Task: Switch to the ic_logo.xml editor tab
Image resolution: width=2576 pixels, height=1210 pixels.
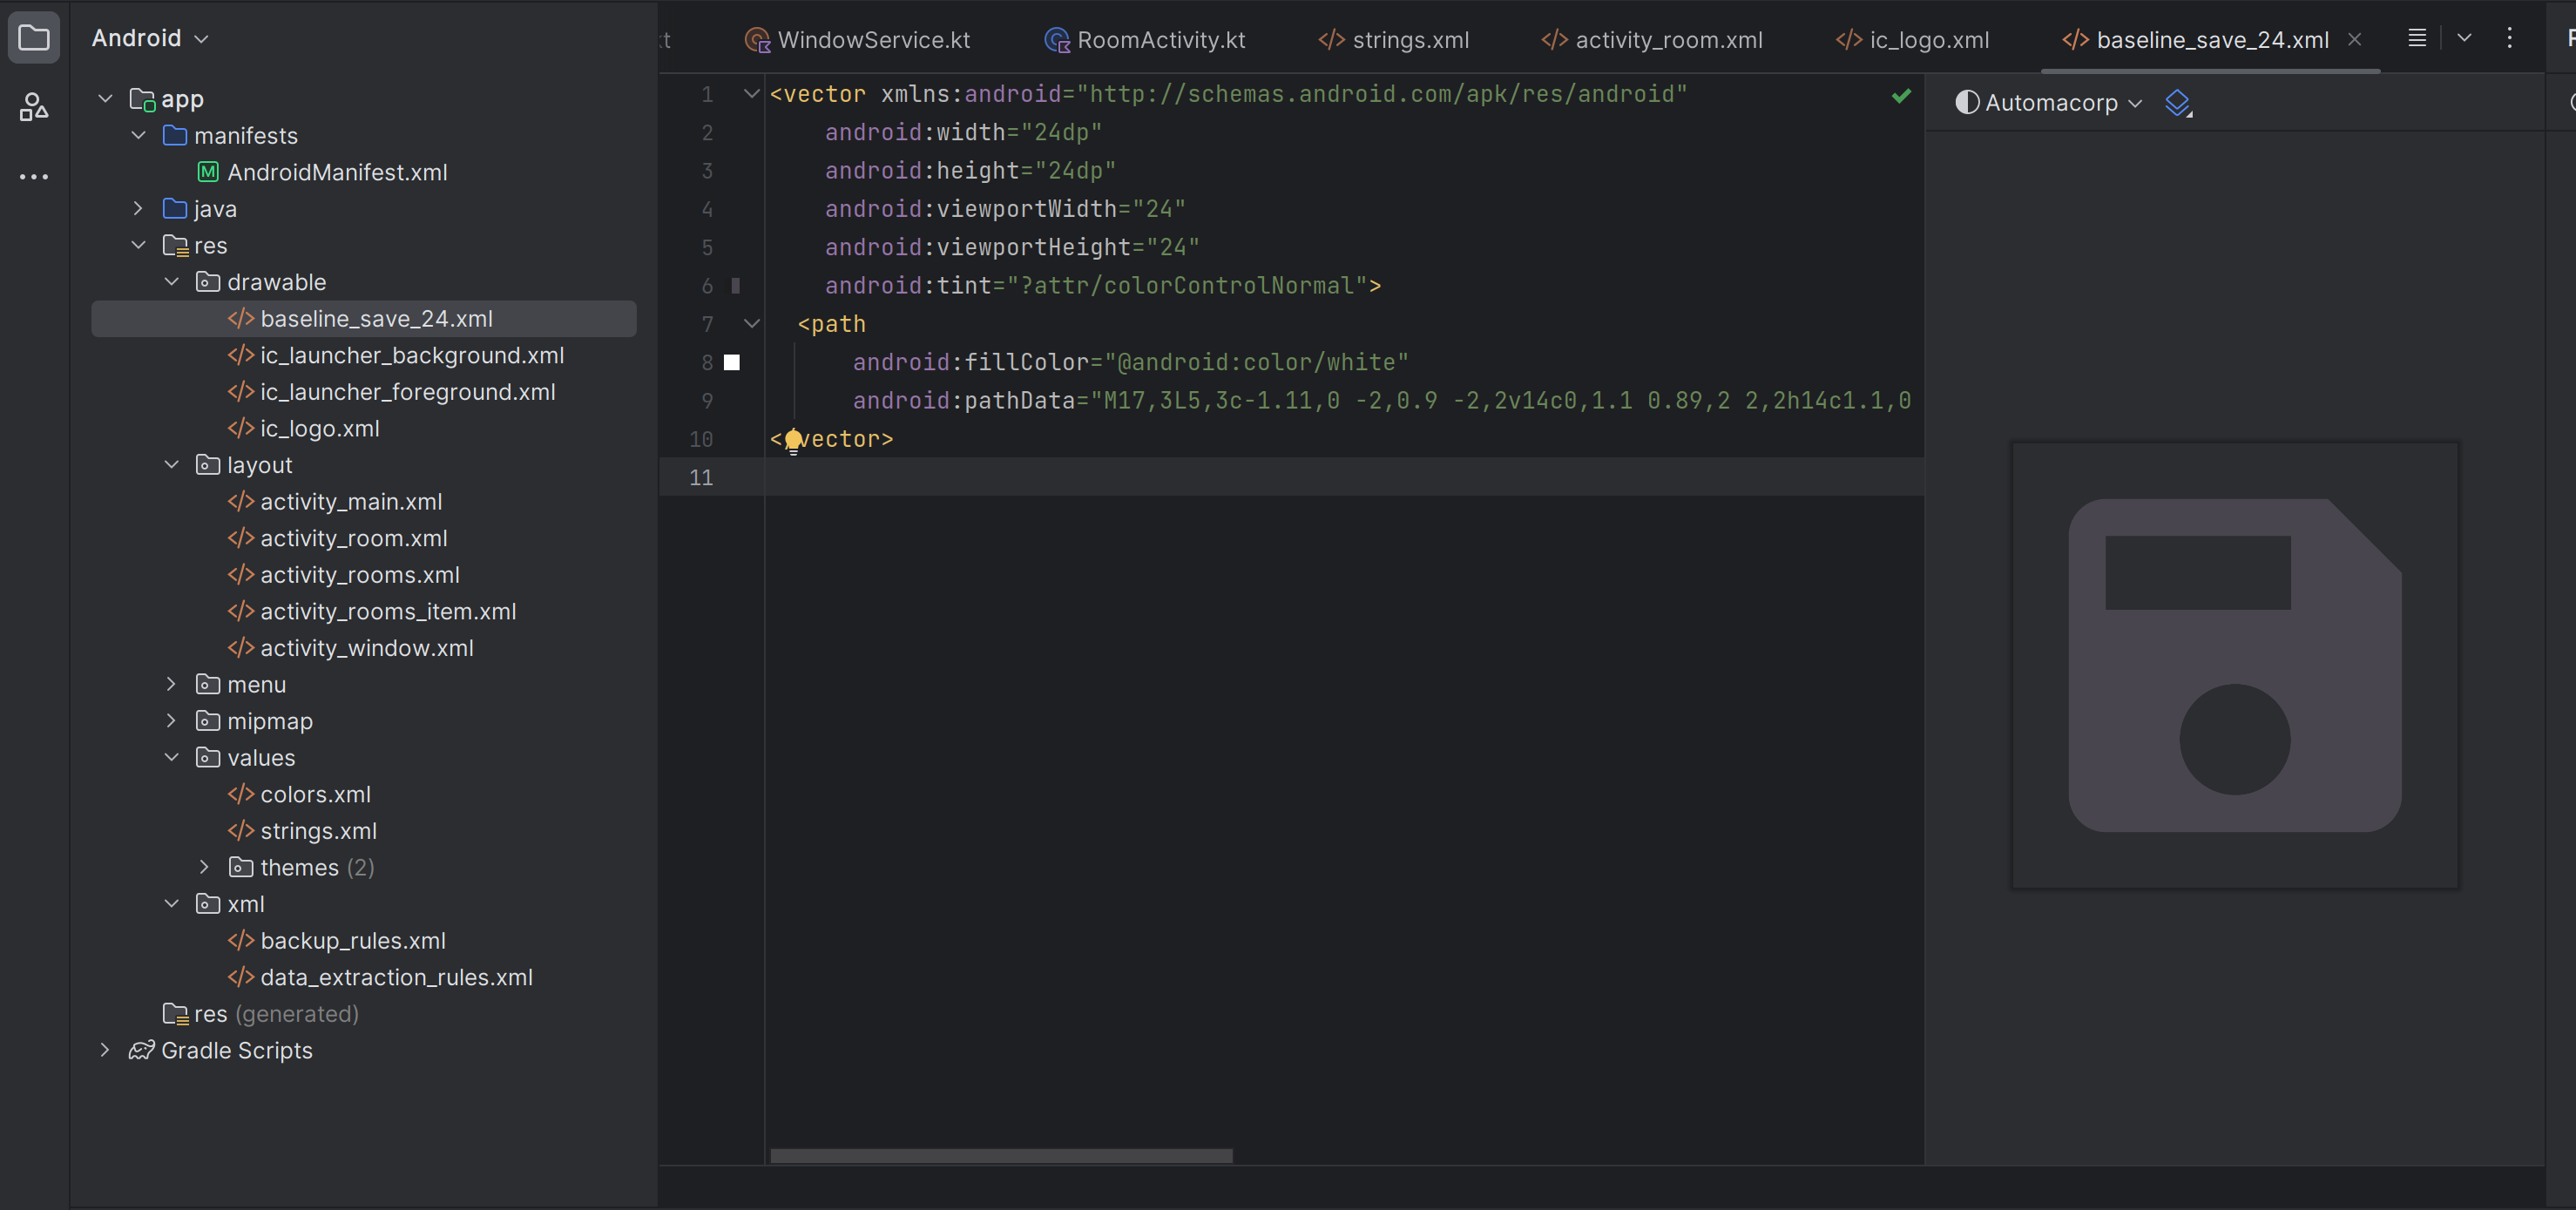Action: [x=1913, y=40]
